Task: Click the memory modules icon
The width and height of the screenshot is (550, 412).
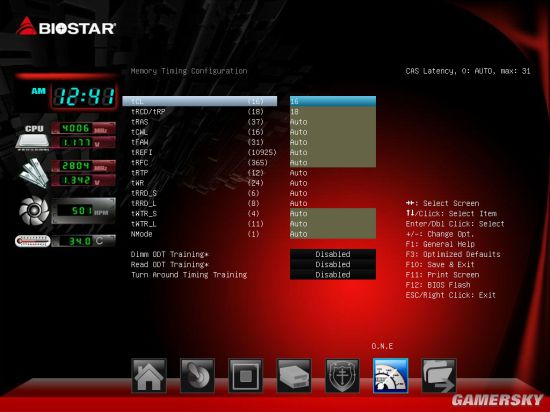Action: (x=34, y=173)
